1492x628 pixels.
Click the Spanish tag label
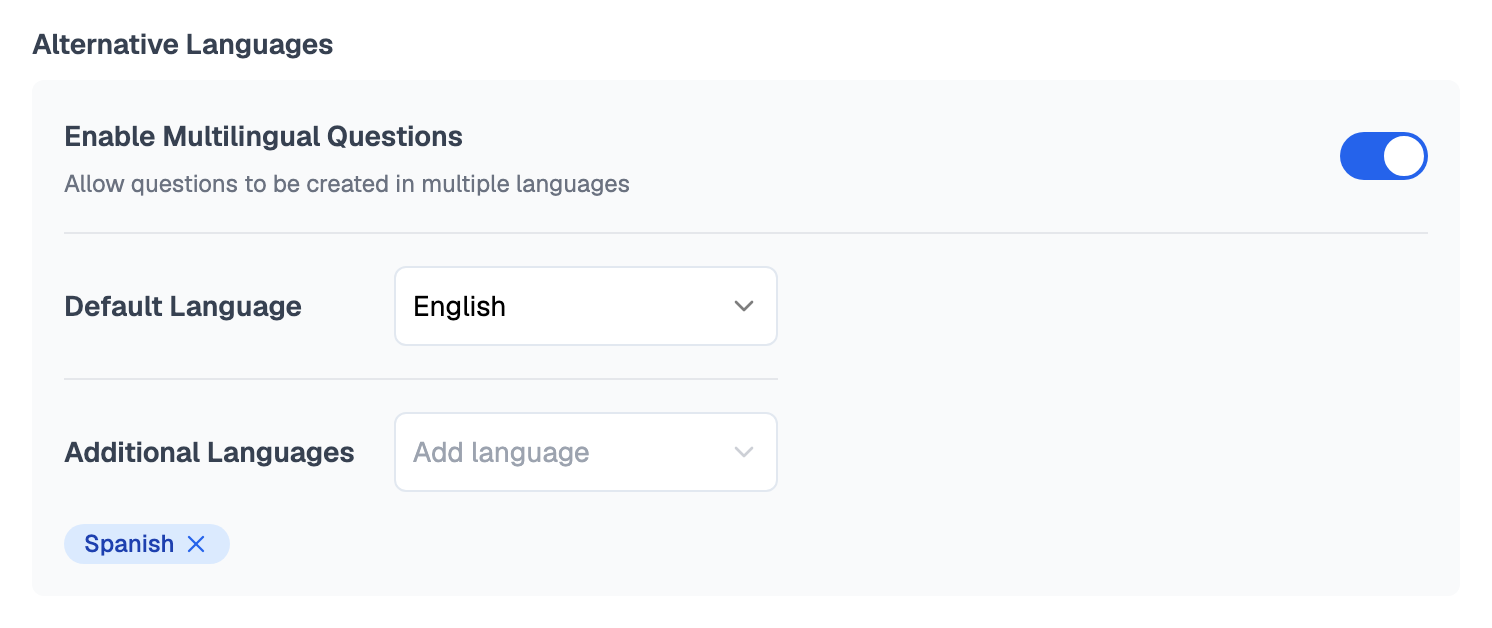[129, 544]
